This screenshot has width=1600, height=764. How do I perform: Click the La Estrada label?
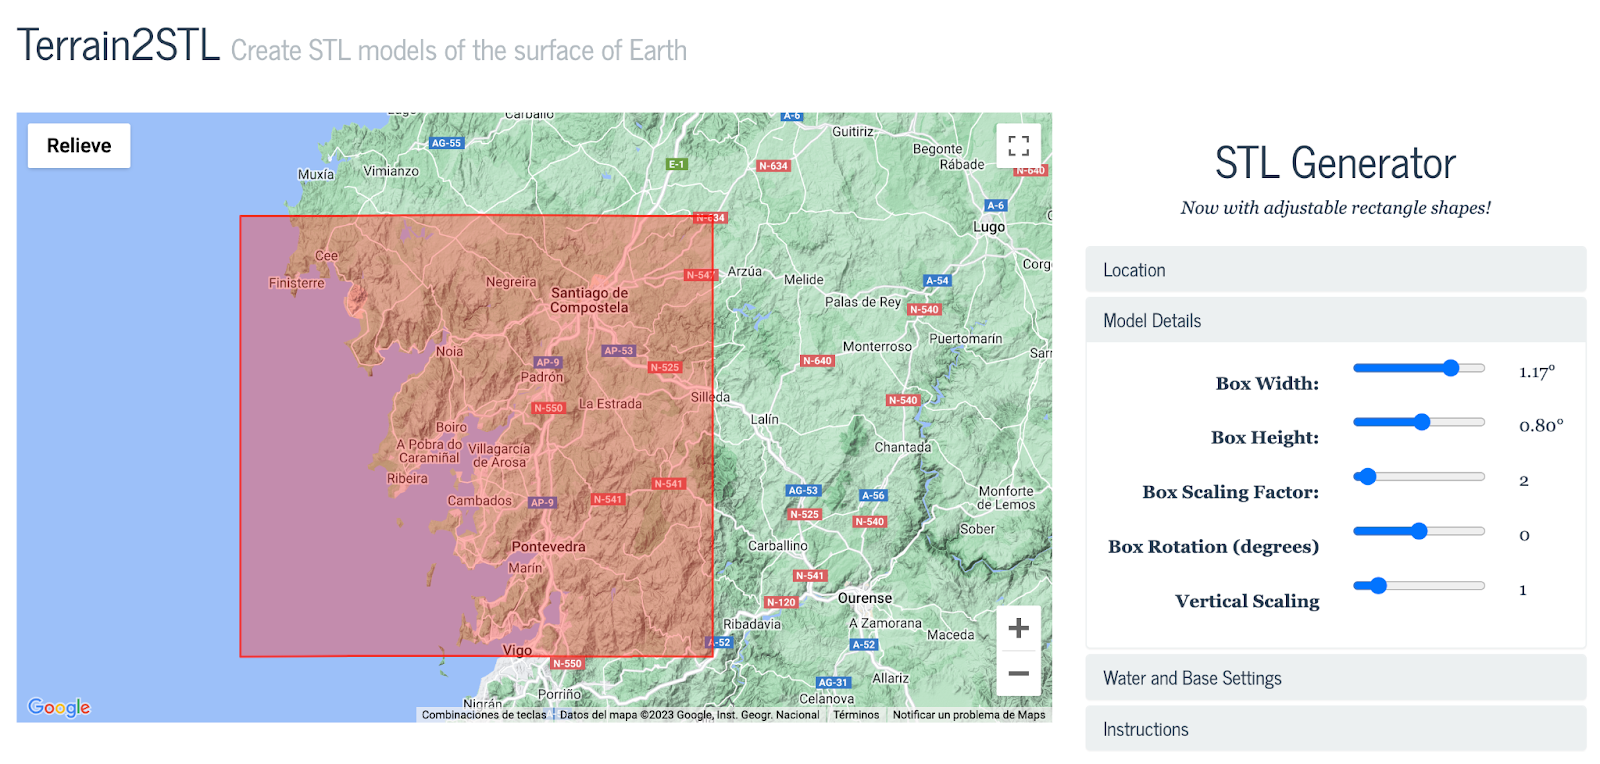(610, 404)
